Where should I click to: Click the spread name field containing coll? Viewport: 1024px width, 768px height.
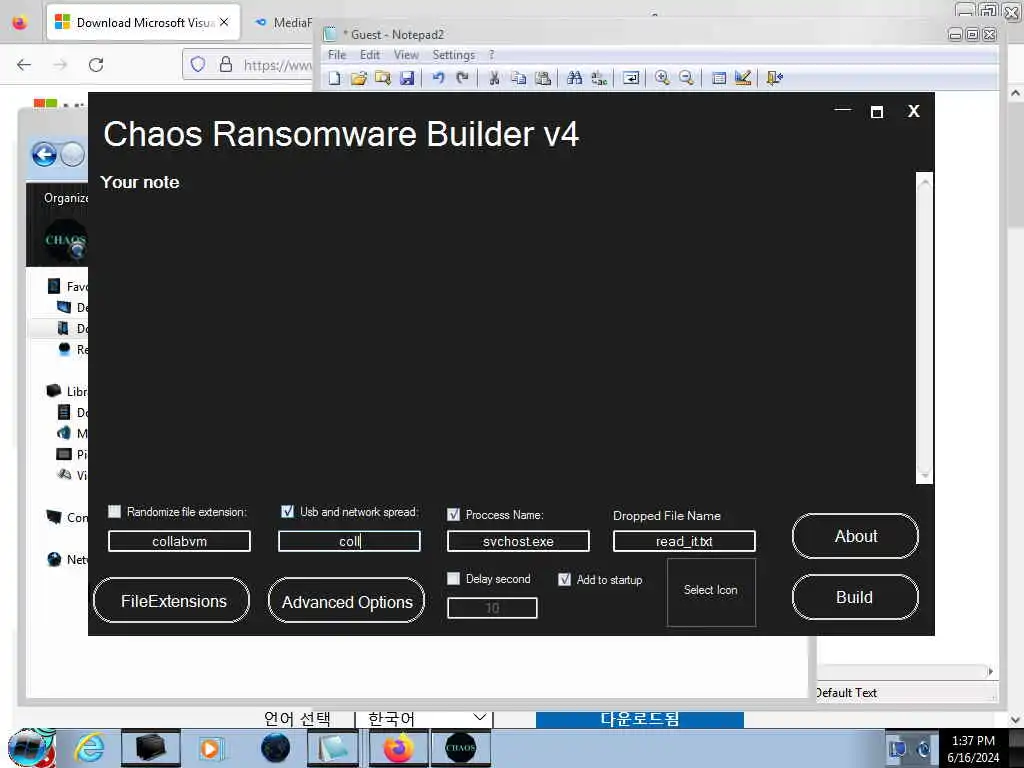[349, 541]
